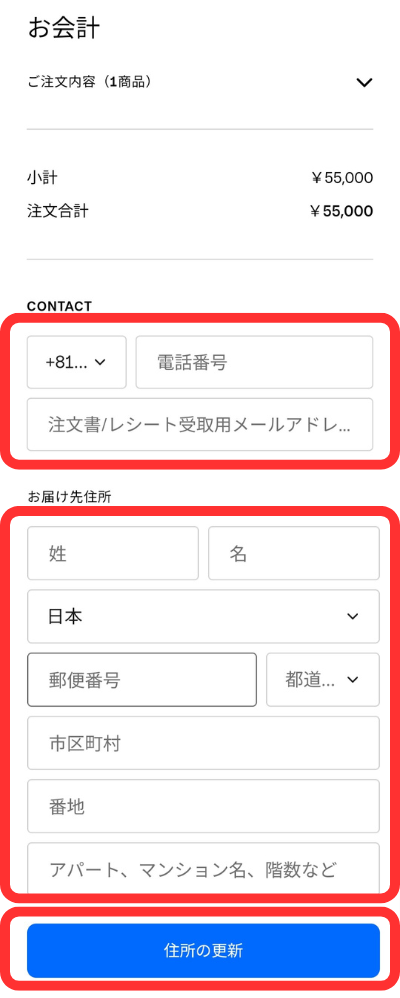
Task: Click the 注文合計 order total label
Action: 57,211
